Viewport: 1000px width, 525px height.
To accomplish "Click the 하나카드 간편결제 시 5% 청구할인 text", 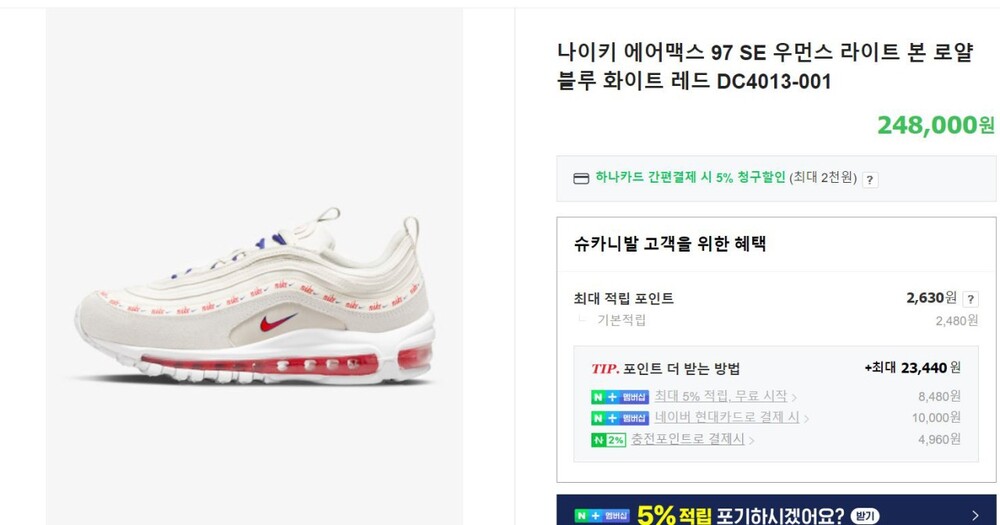I will click(690, 177).
